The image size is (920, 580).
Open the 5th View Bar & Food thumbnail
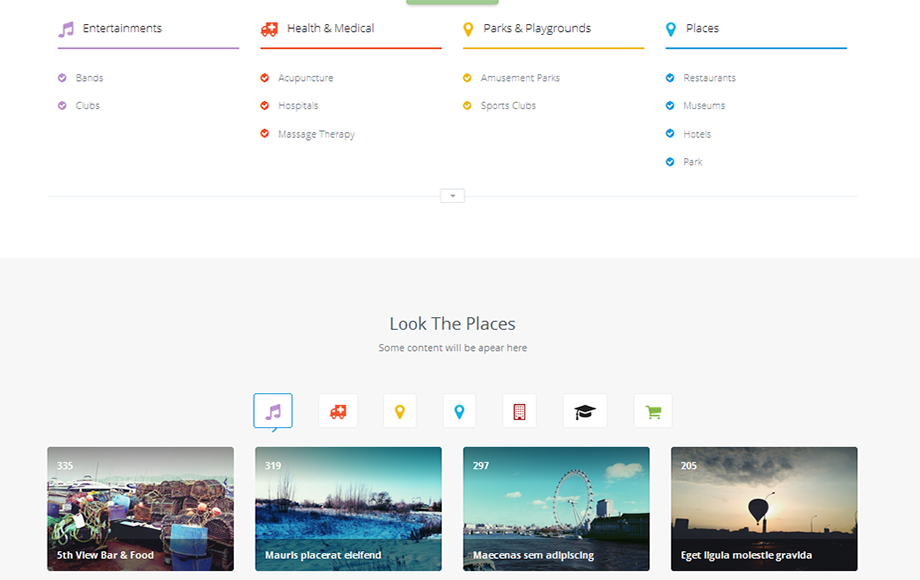(140, 508)
